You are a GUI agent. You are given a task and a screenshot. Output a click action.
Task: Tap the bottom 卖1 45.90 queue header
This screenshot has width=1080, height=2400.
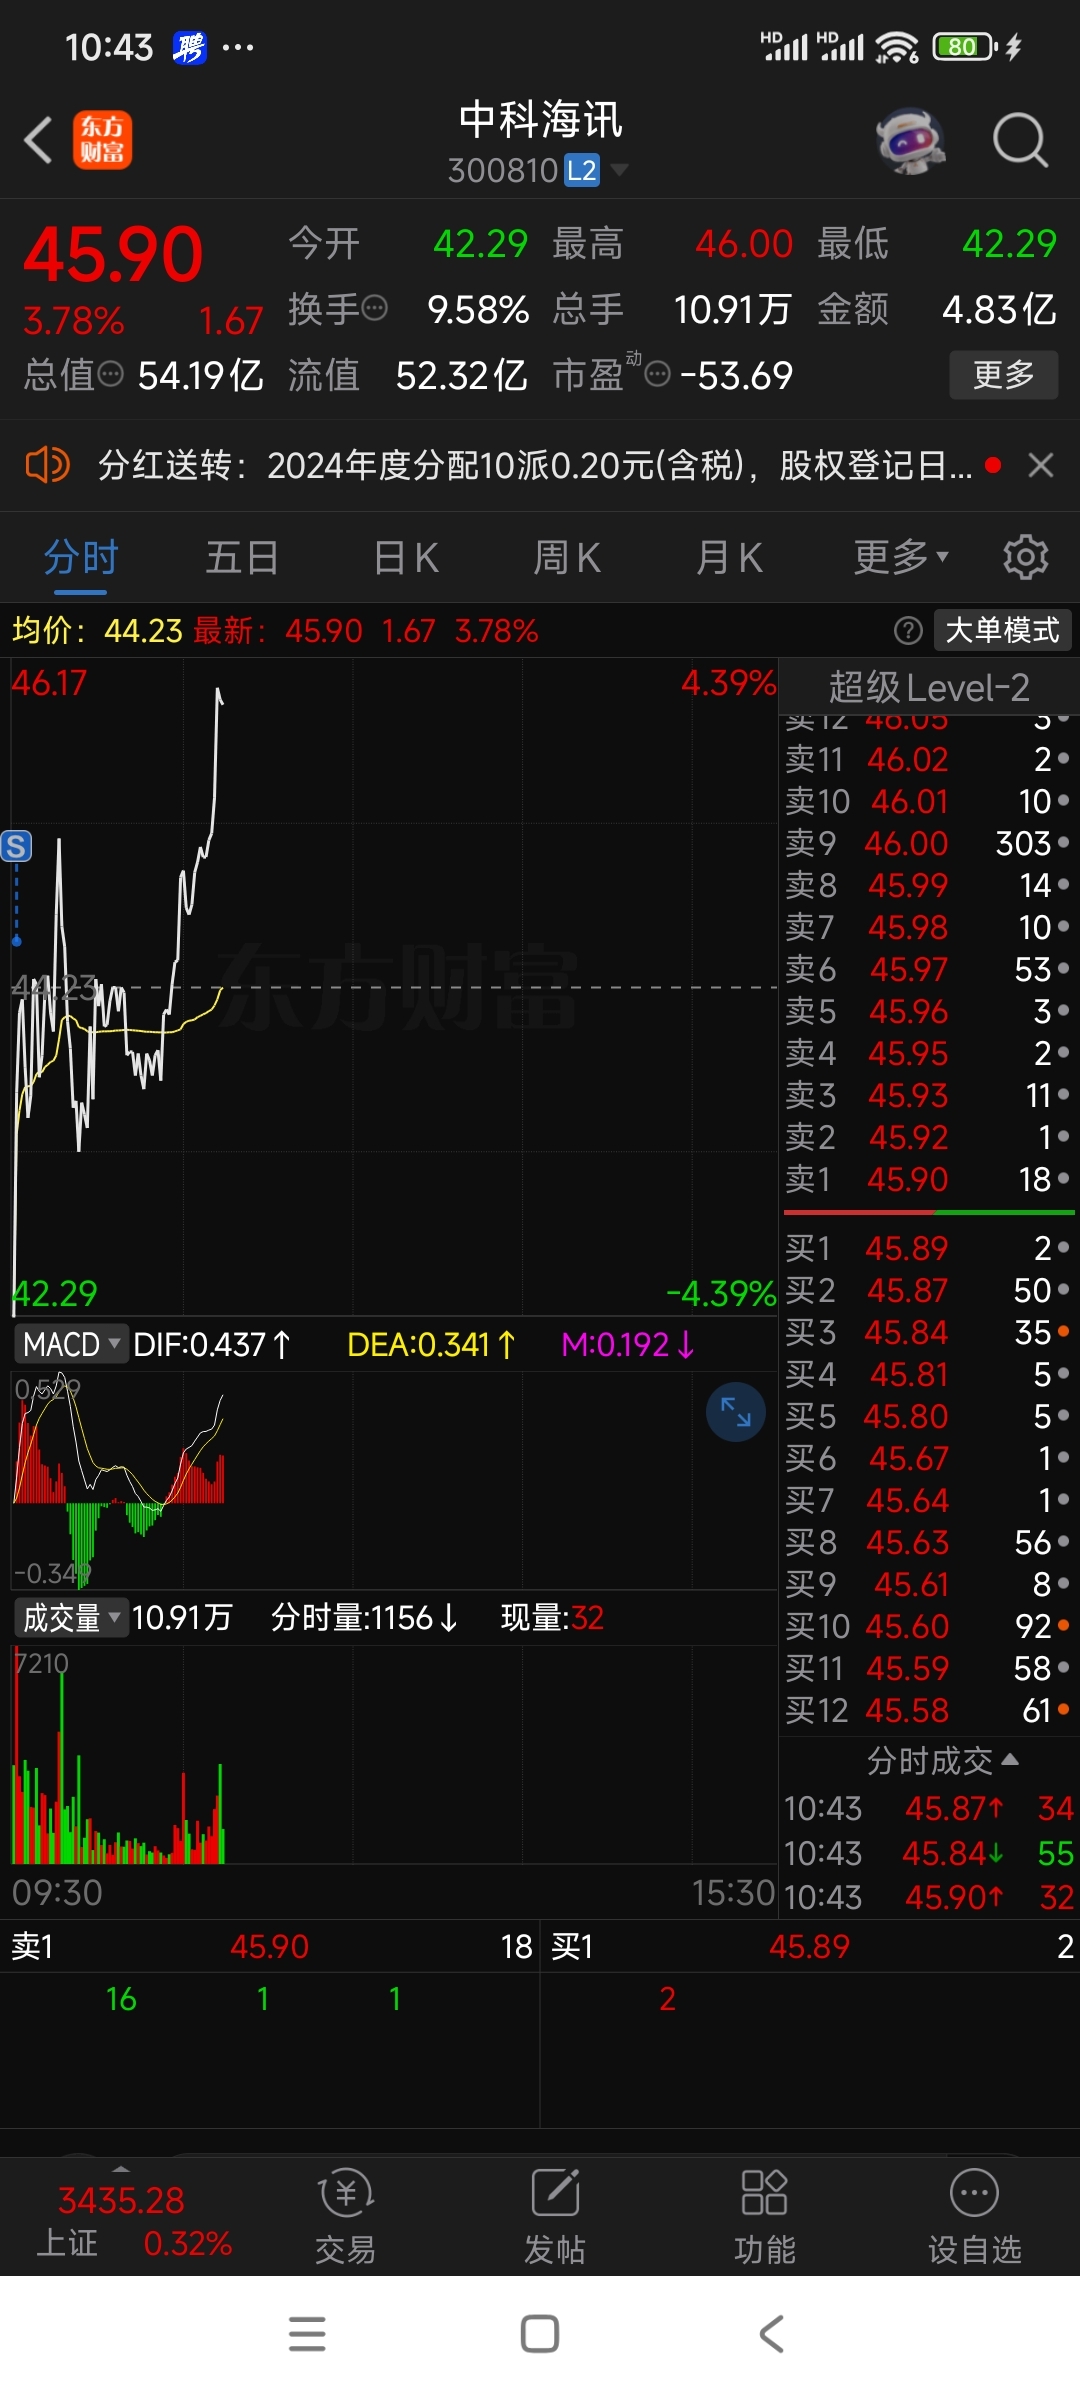[x=270, y=1946]
